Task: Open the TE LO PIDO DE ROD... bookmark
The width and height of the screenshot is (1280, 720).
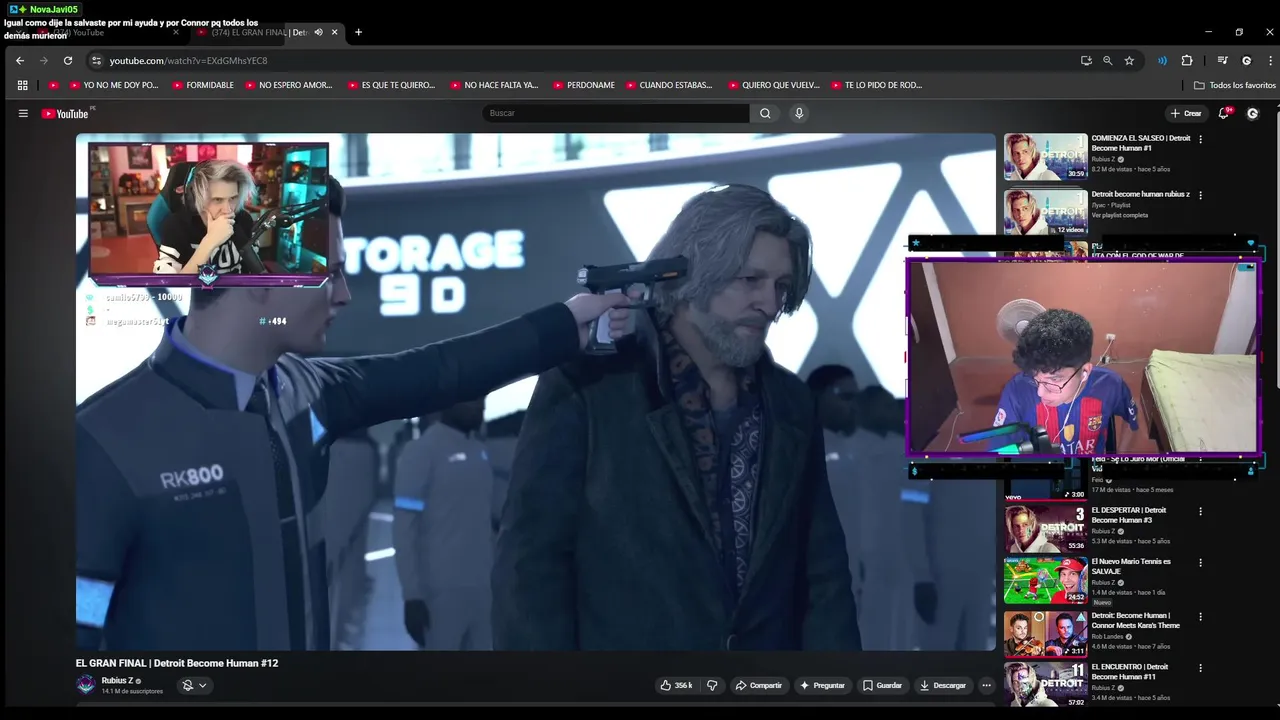Action: click(876, 85)
